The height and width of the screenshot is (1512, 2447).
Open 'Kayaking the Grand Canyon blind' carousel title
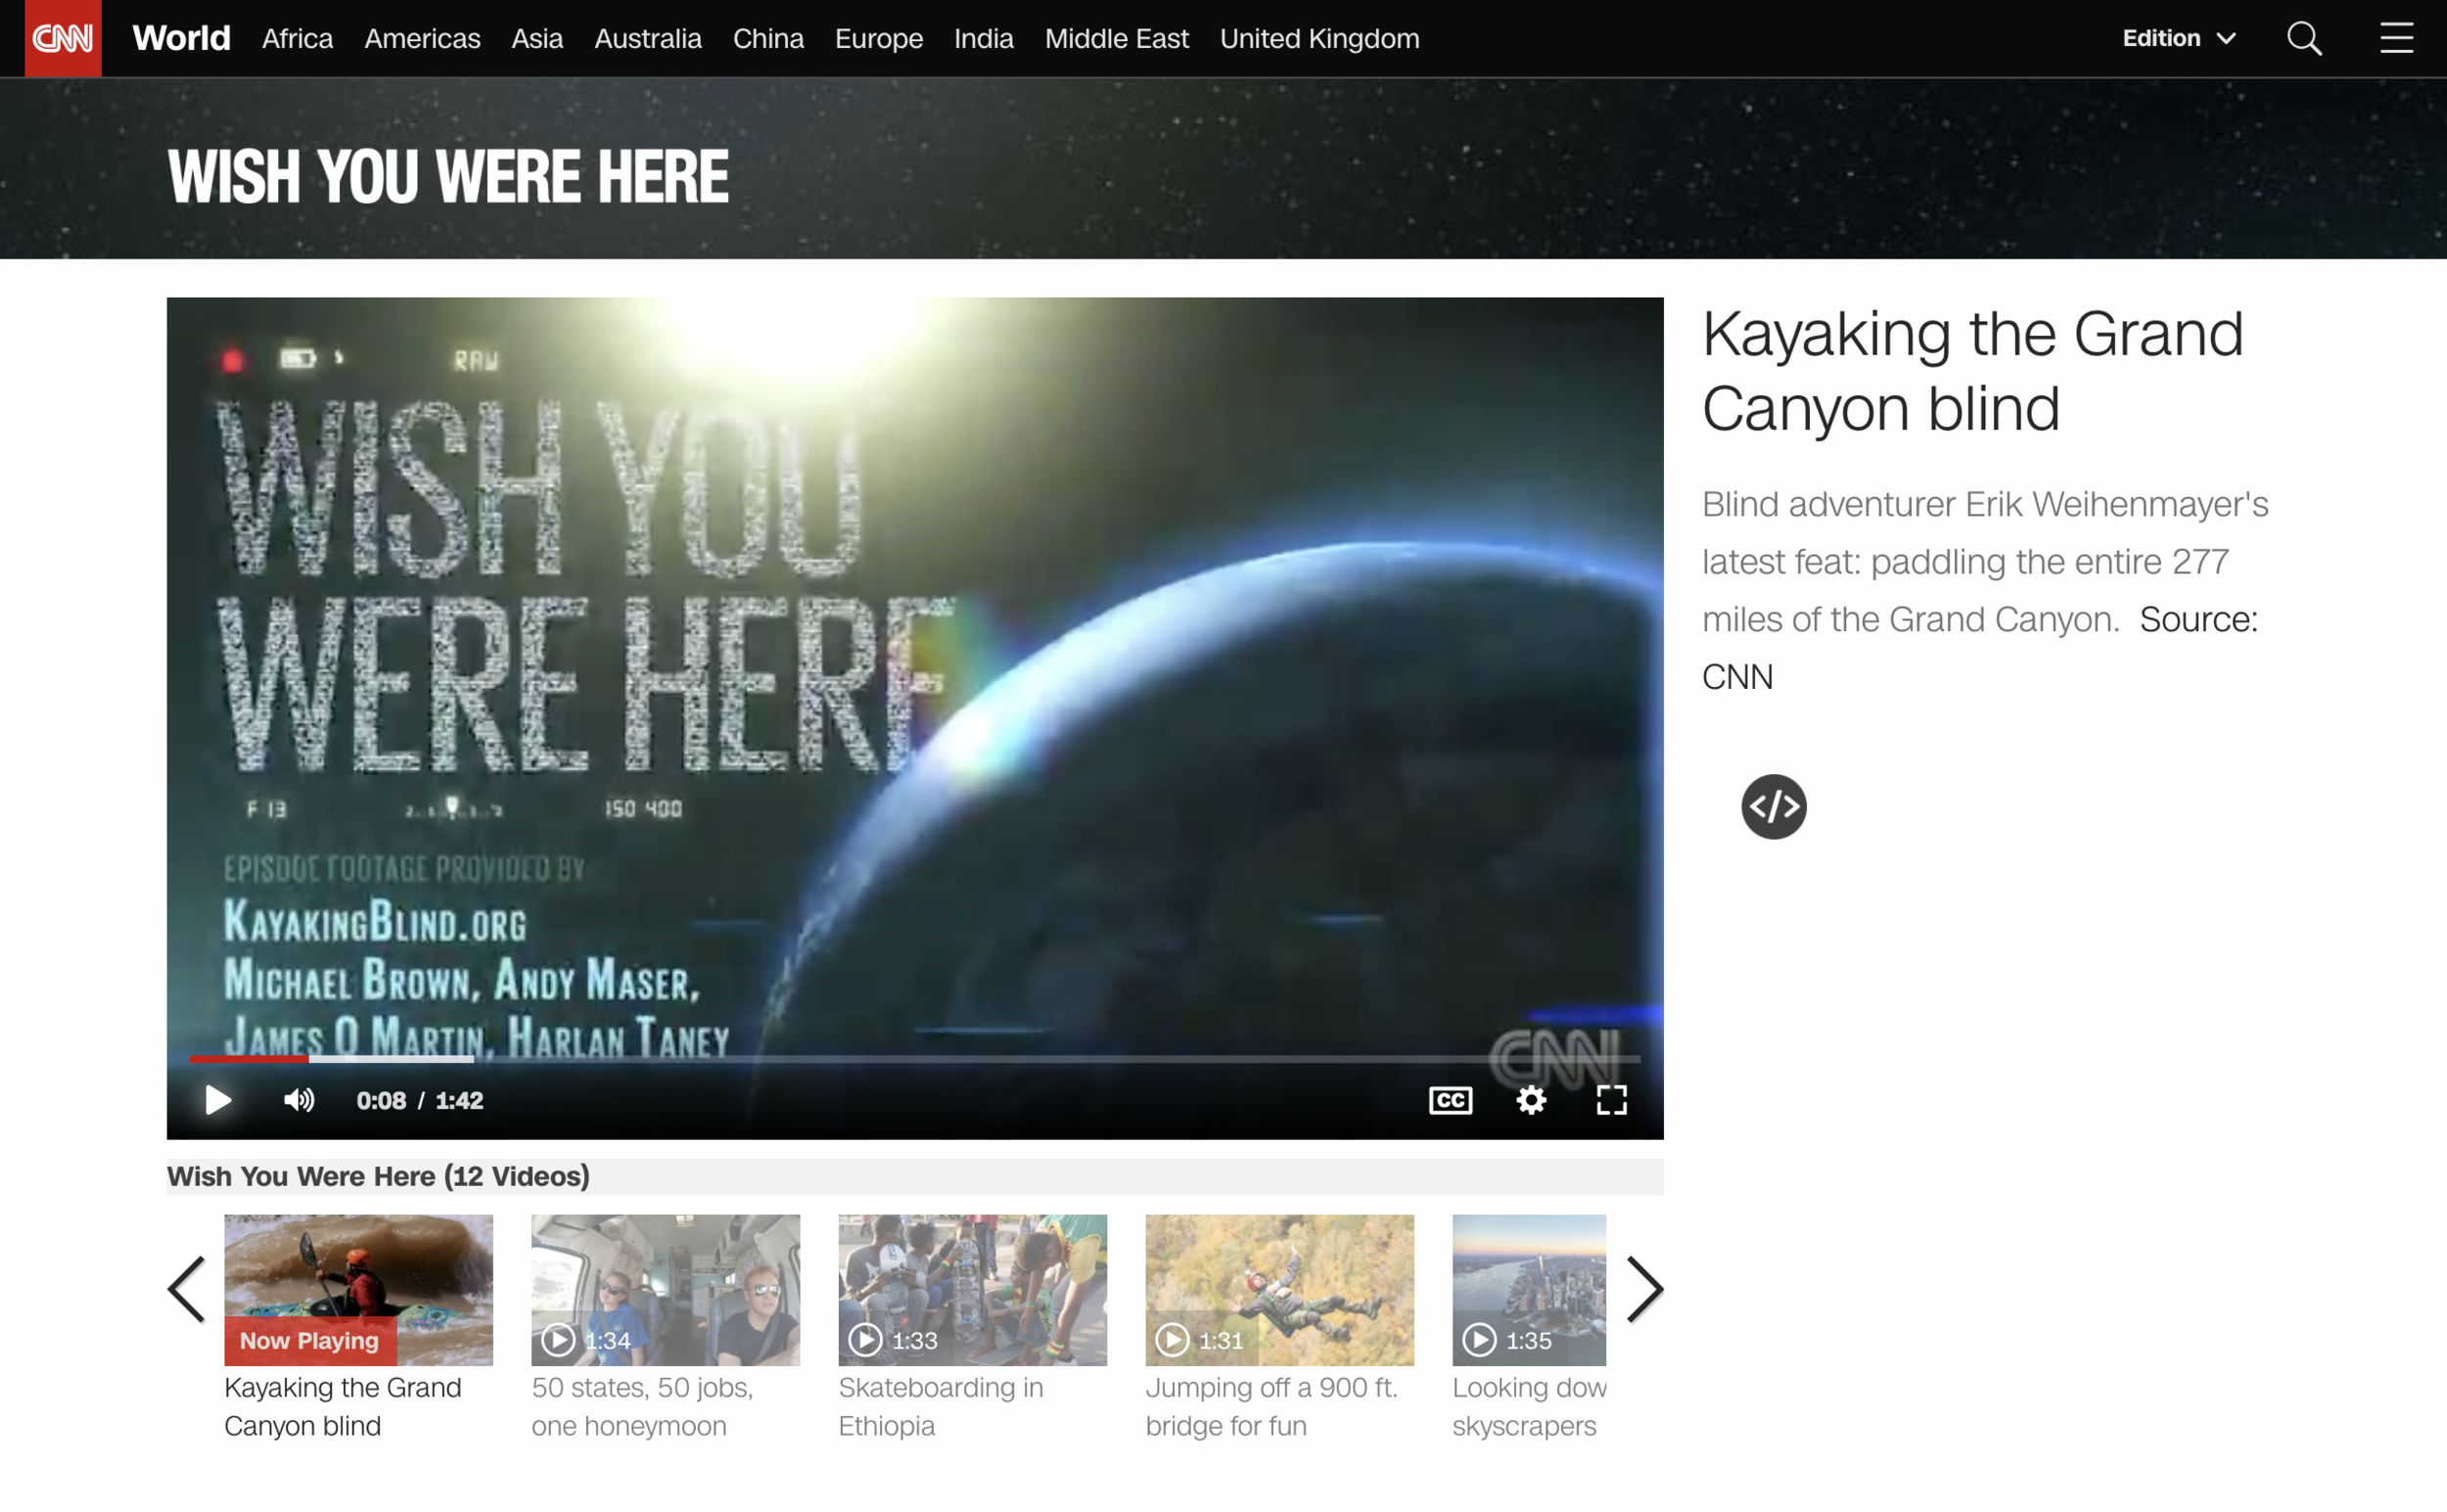pyautogui.click(x=342, y=1406)
